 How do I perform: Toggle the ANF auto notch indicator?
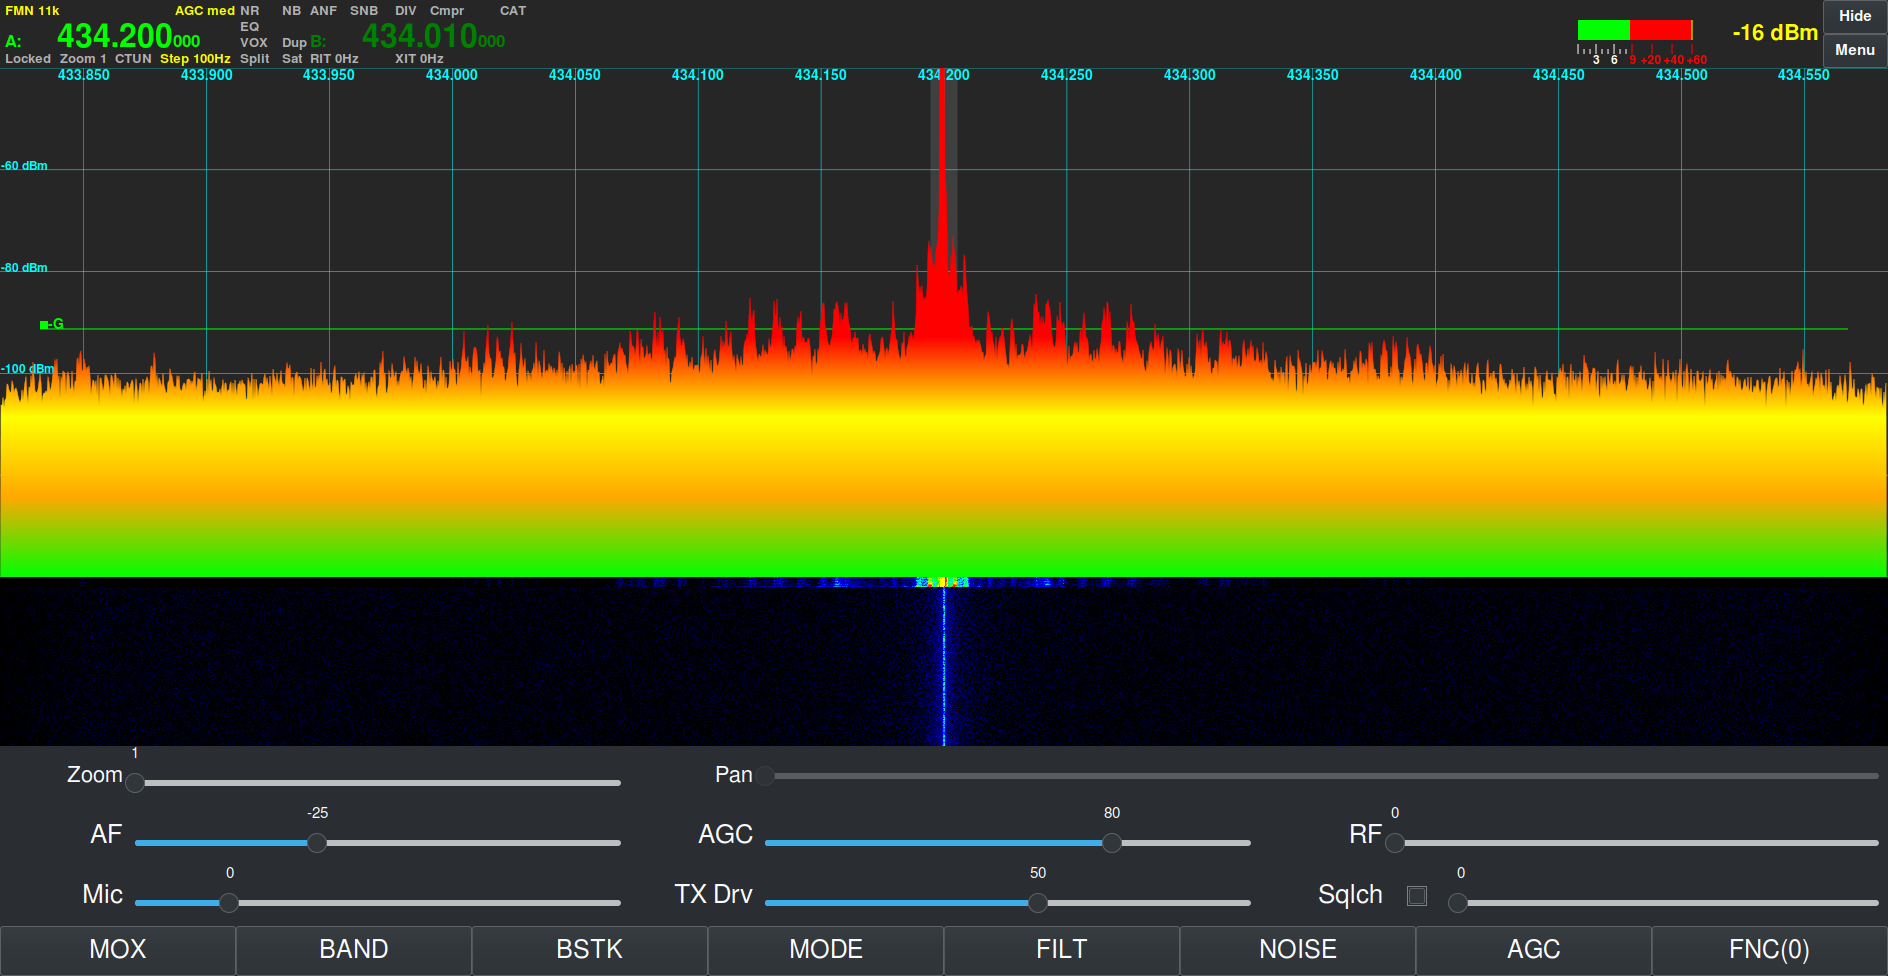click(x=324, y=11)
